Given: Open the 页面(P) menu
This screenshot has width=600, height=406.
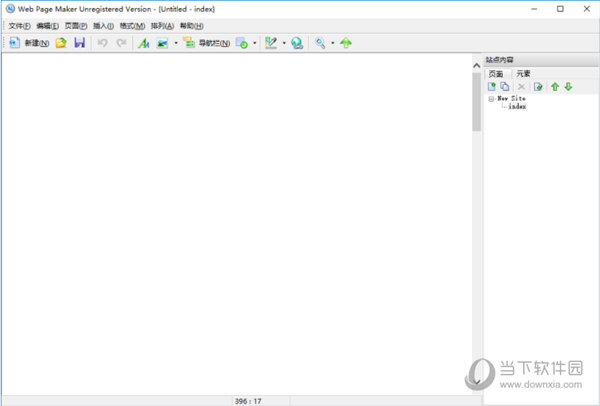Looking at the screenshot, I should click(x=76, y=26).
